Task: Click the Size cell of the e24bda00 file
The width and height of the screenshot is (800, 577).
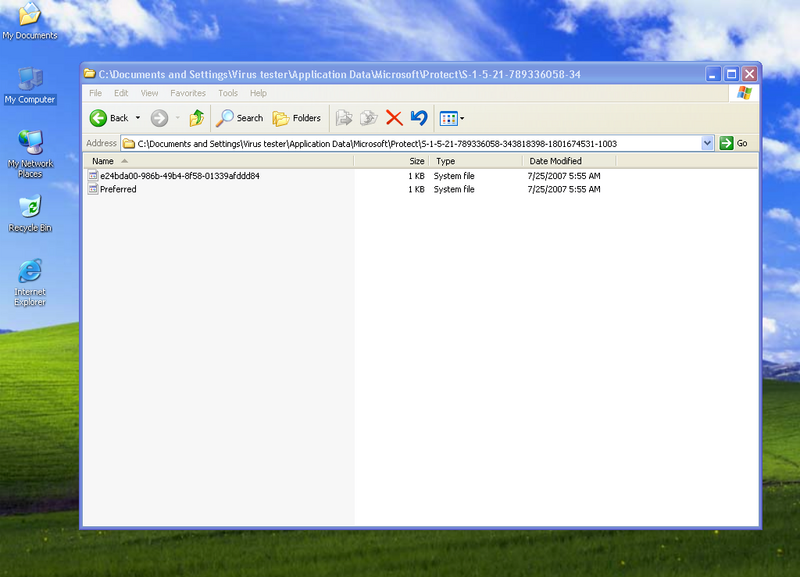Action: [416, 176]
